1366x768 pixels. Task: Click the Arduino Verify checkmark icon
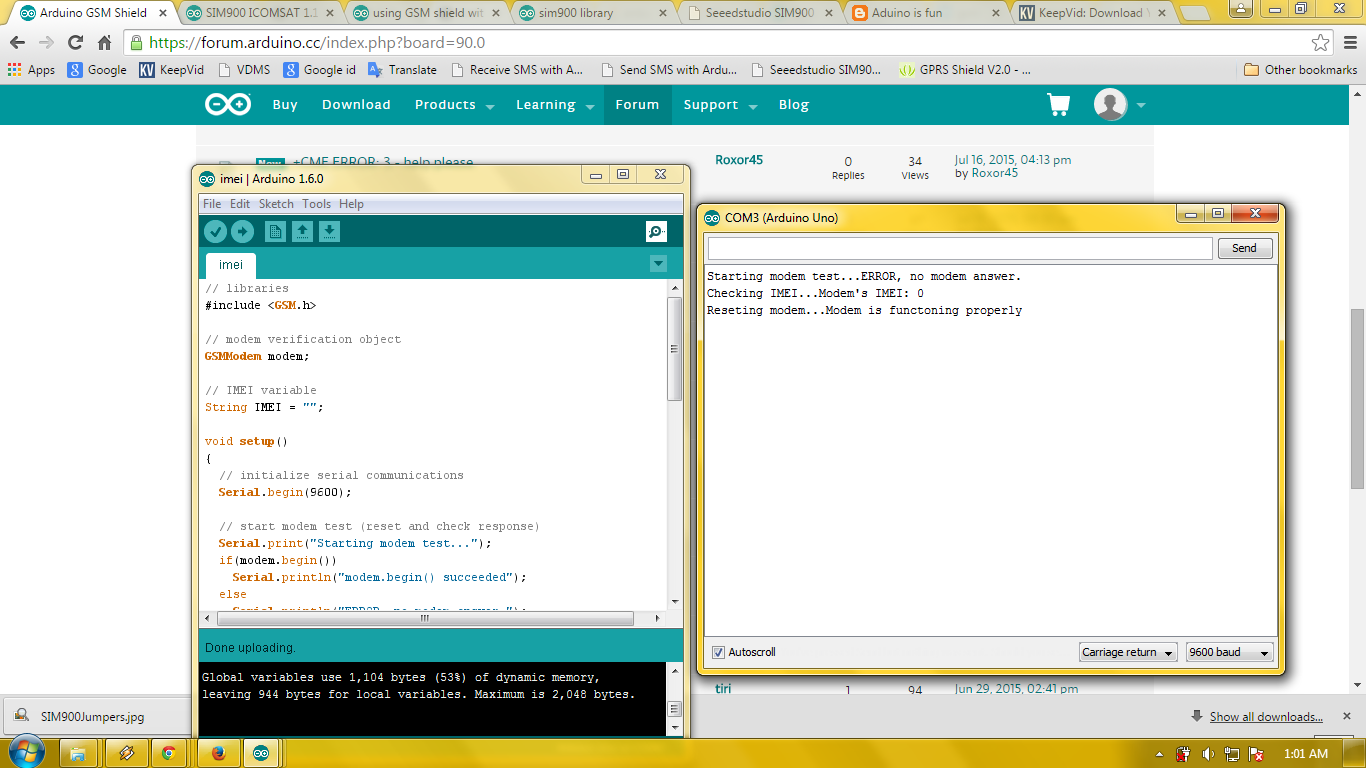[215, 232]
